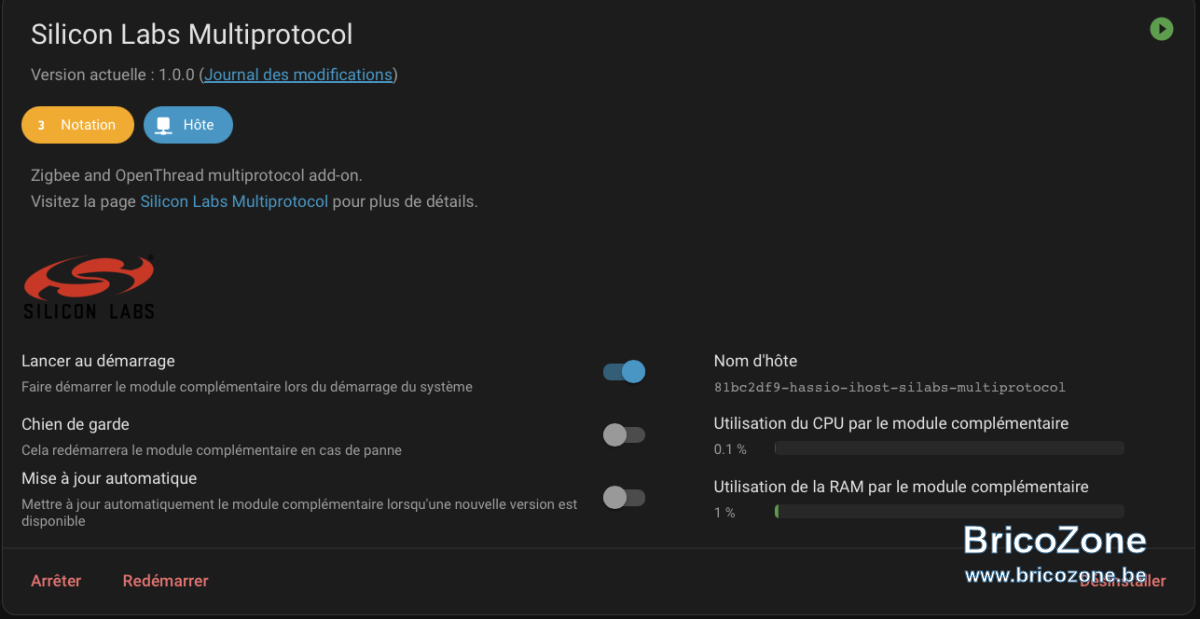Click the Silicon Labs logo image
Viewport: 1200px width, 619px height.
tap(89, 288)
